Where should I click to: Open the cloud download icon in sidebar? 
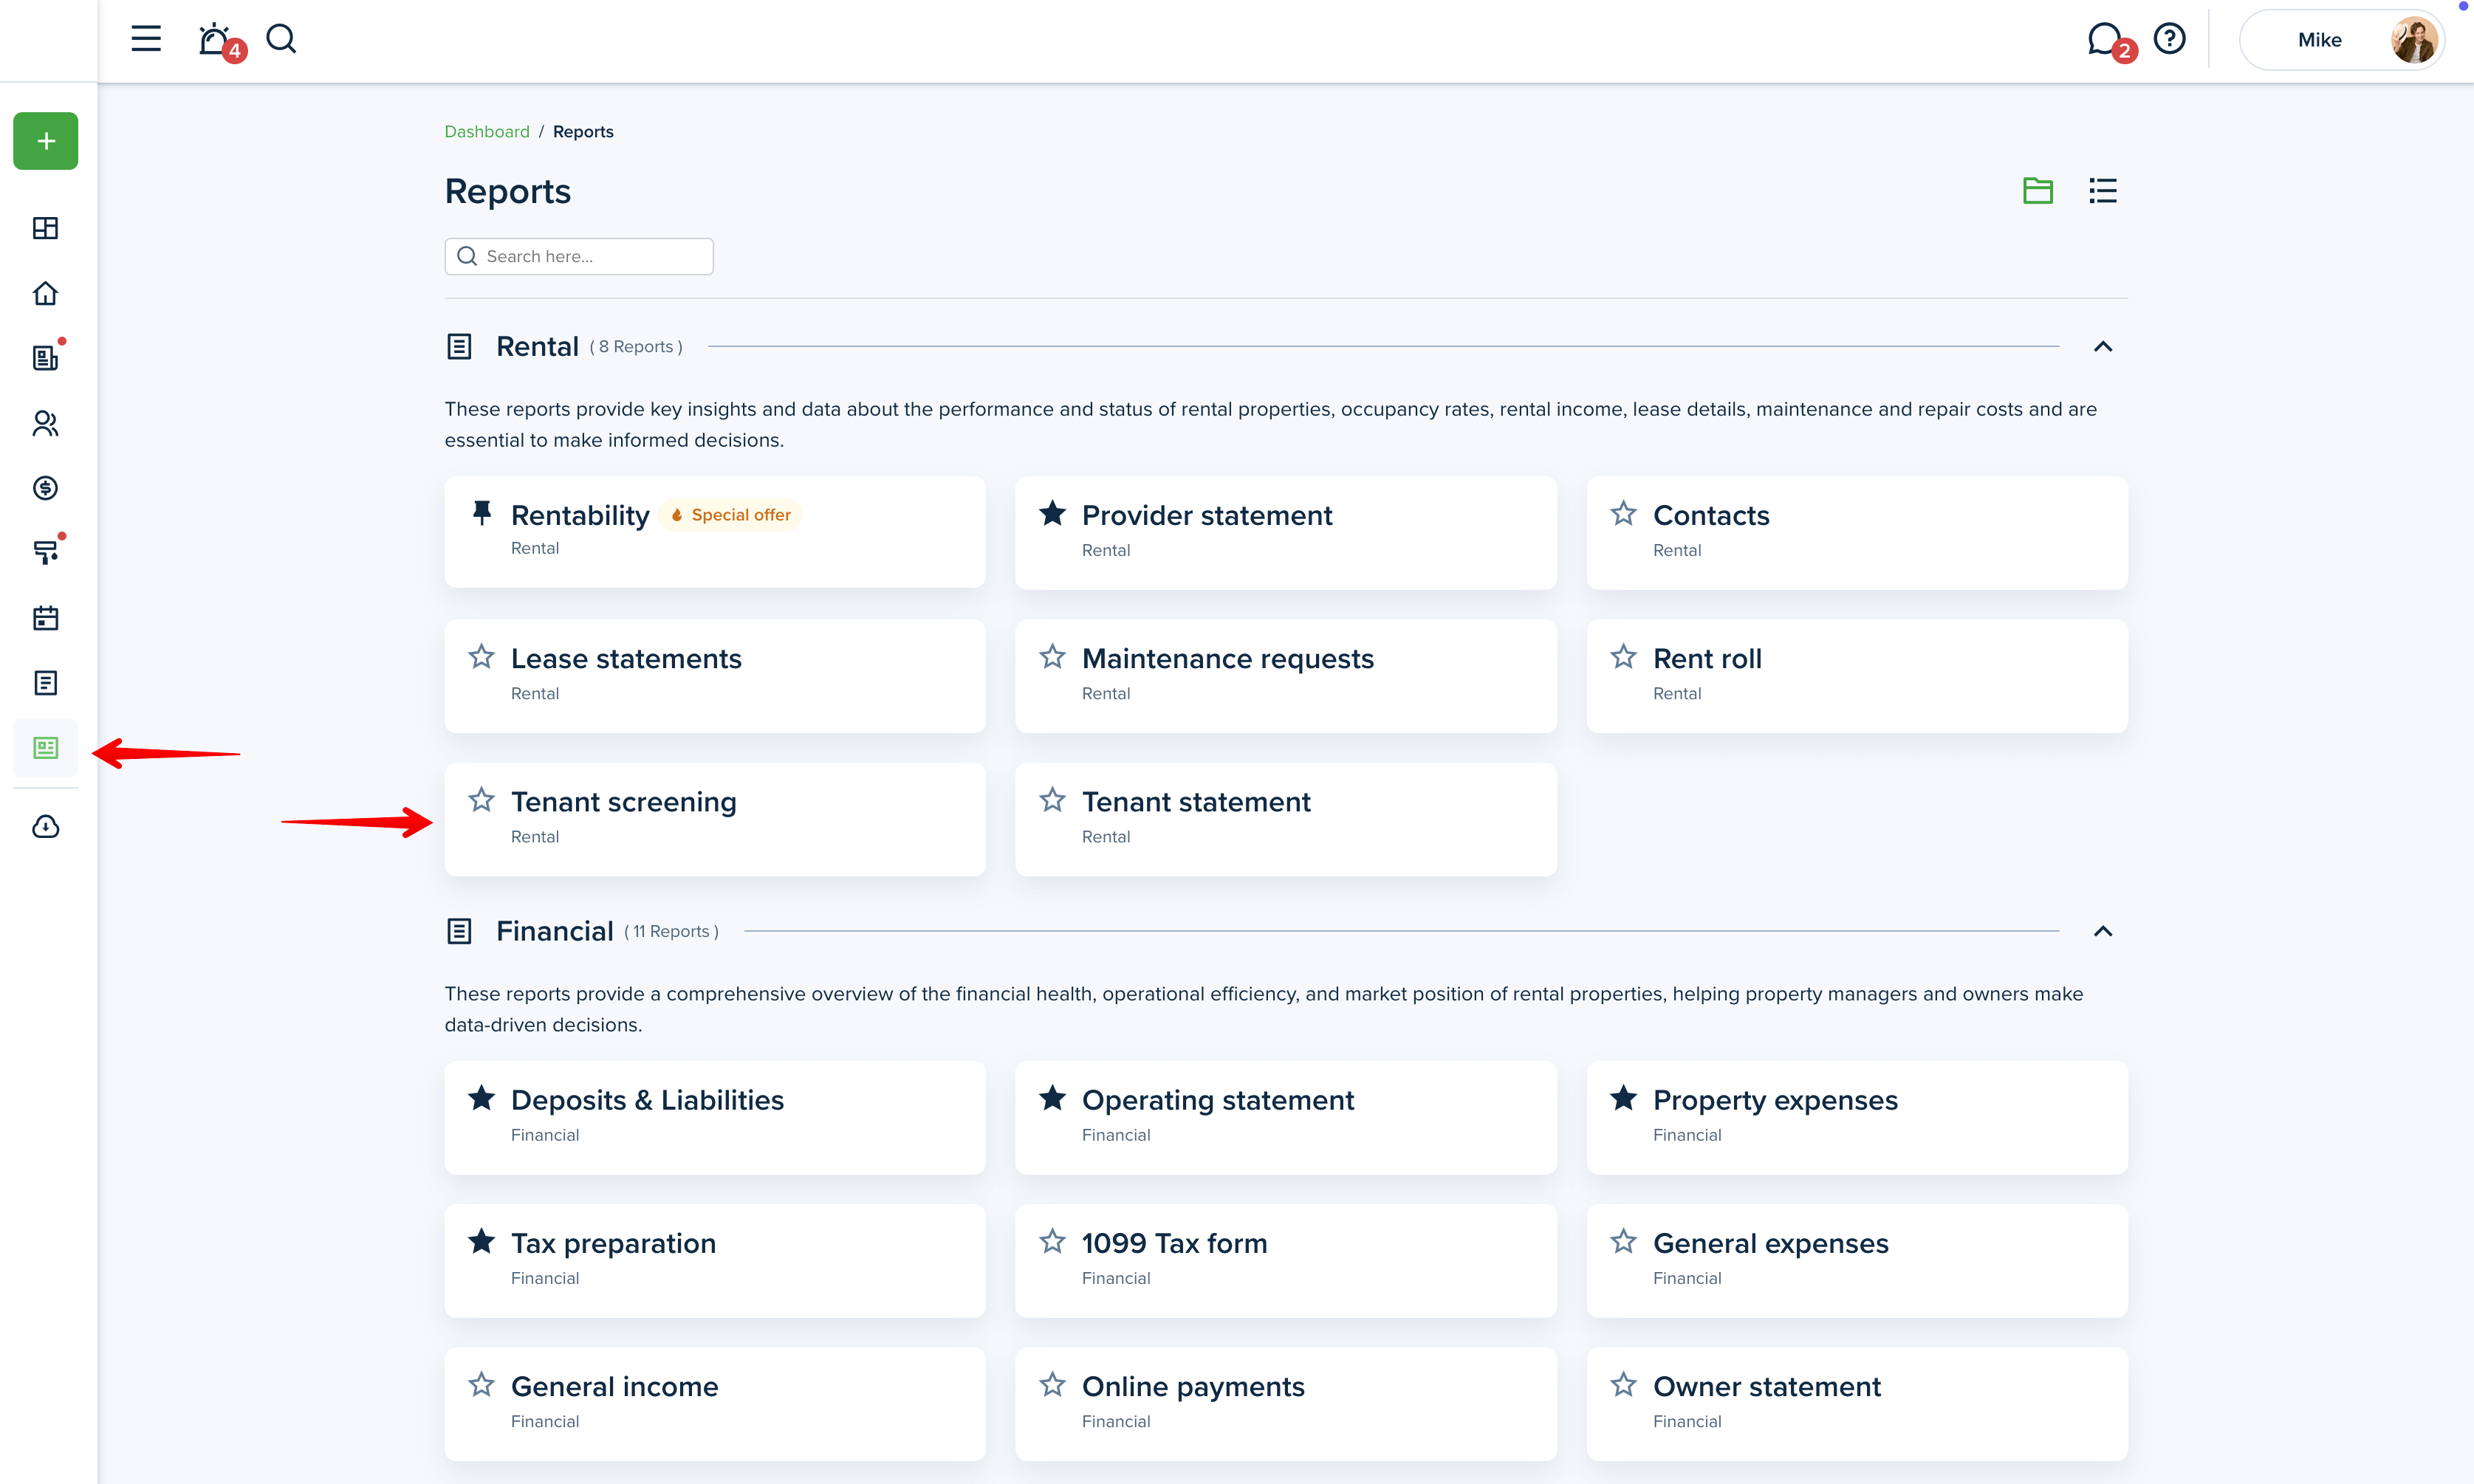pos(46,827)
